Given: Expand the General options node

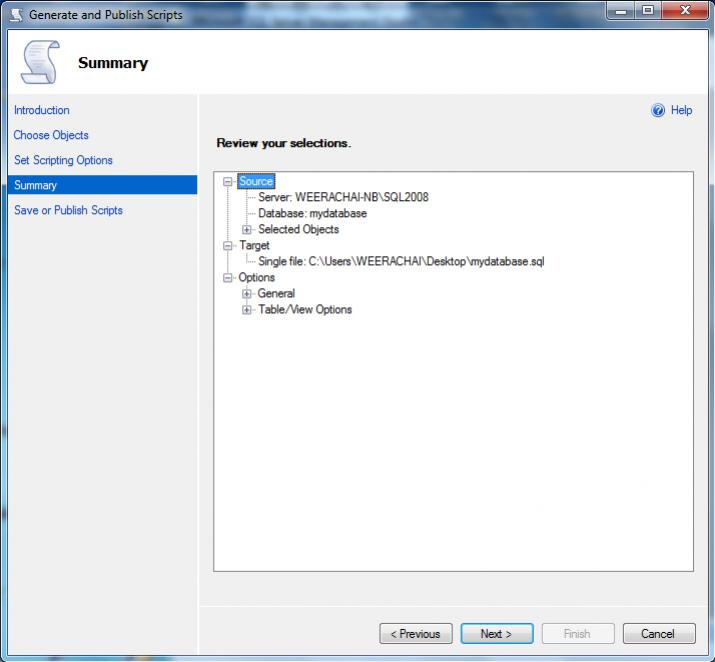Looking at the screenshot, I should point(246,294).
